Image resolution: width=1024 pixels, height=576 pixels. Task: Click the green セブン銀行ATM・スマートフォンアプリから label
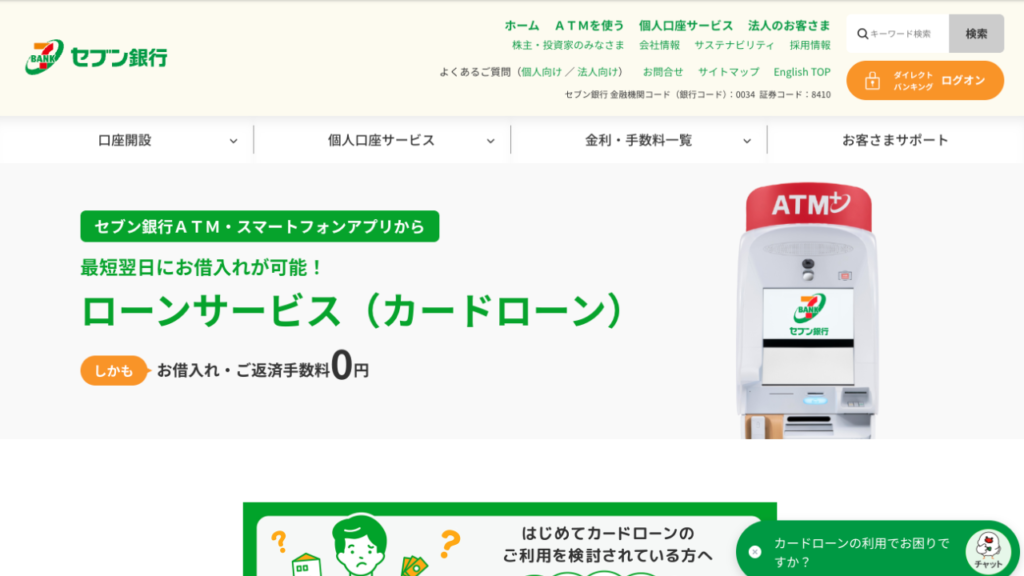259,227
